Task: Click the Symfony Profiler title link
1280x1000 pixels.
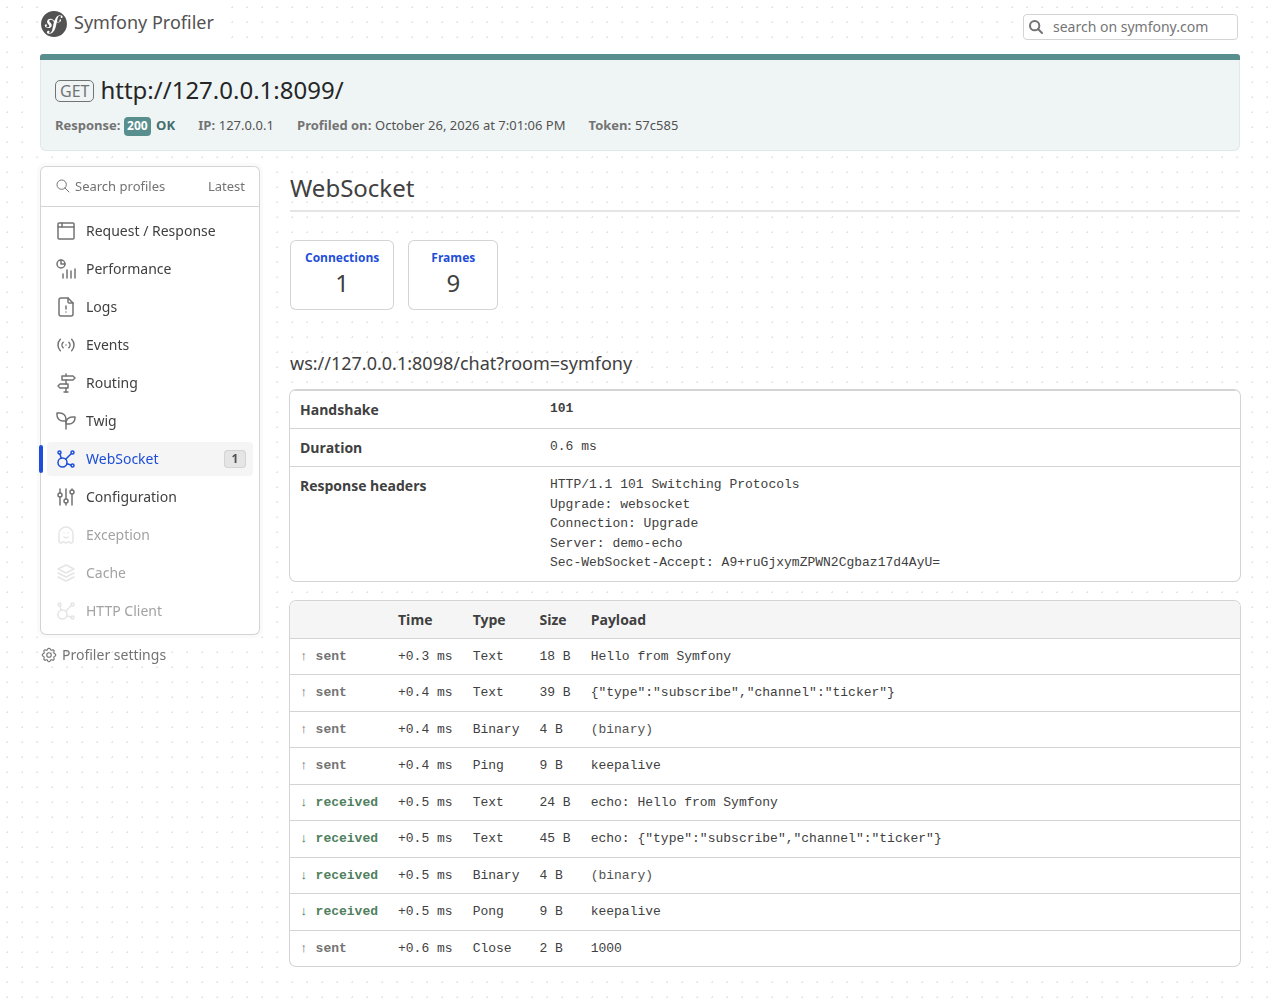Action: 143,23
